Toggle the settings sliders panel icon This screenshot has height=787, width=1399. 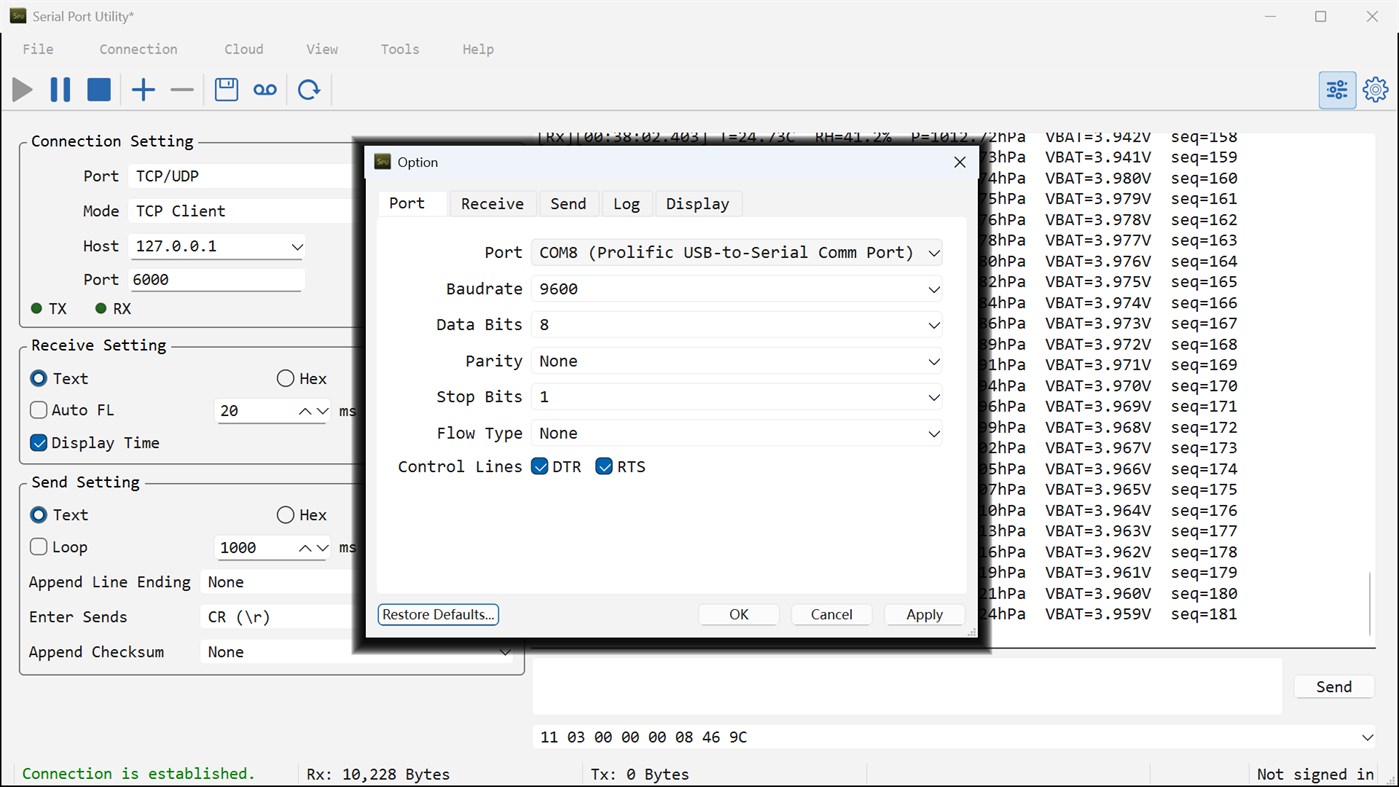[x=1337, y=90]
